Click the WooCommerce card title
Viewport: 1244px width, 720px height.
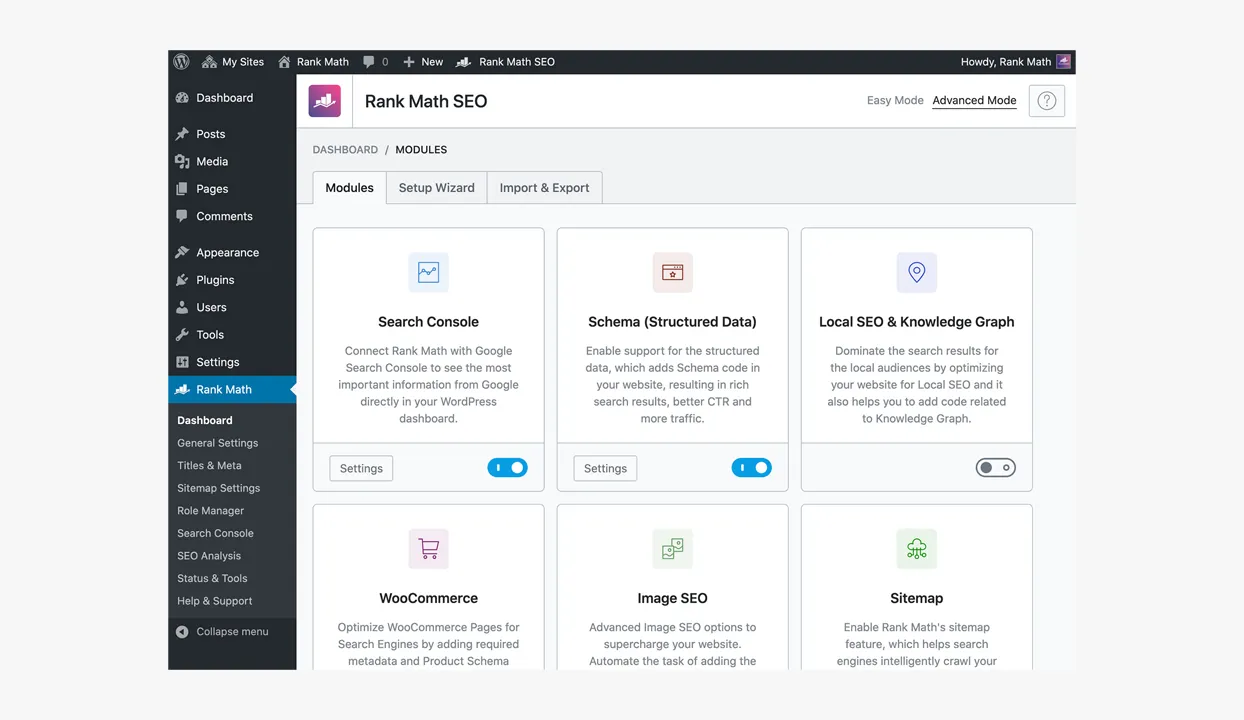(428, 599)
